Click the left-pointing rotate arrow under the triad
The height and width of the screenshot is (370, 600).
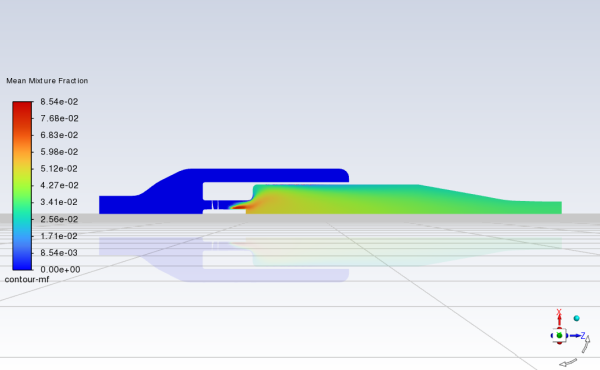pos(568,362)
